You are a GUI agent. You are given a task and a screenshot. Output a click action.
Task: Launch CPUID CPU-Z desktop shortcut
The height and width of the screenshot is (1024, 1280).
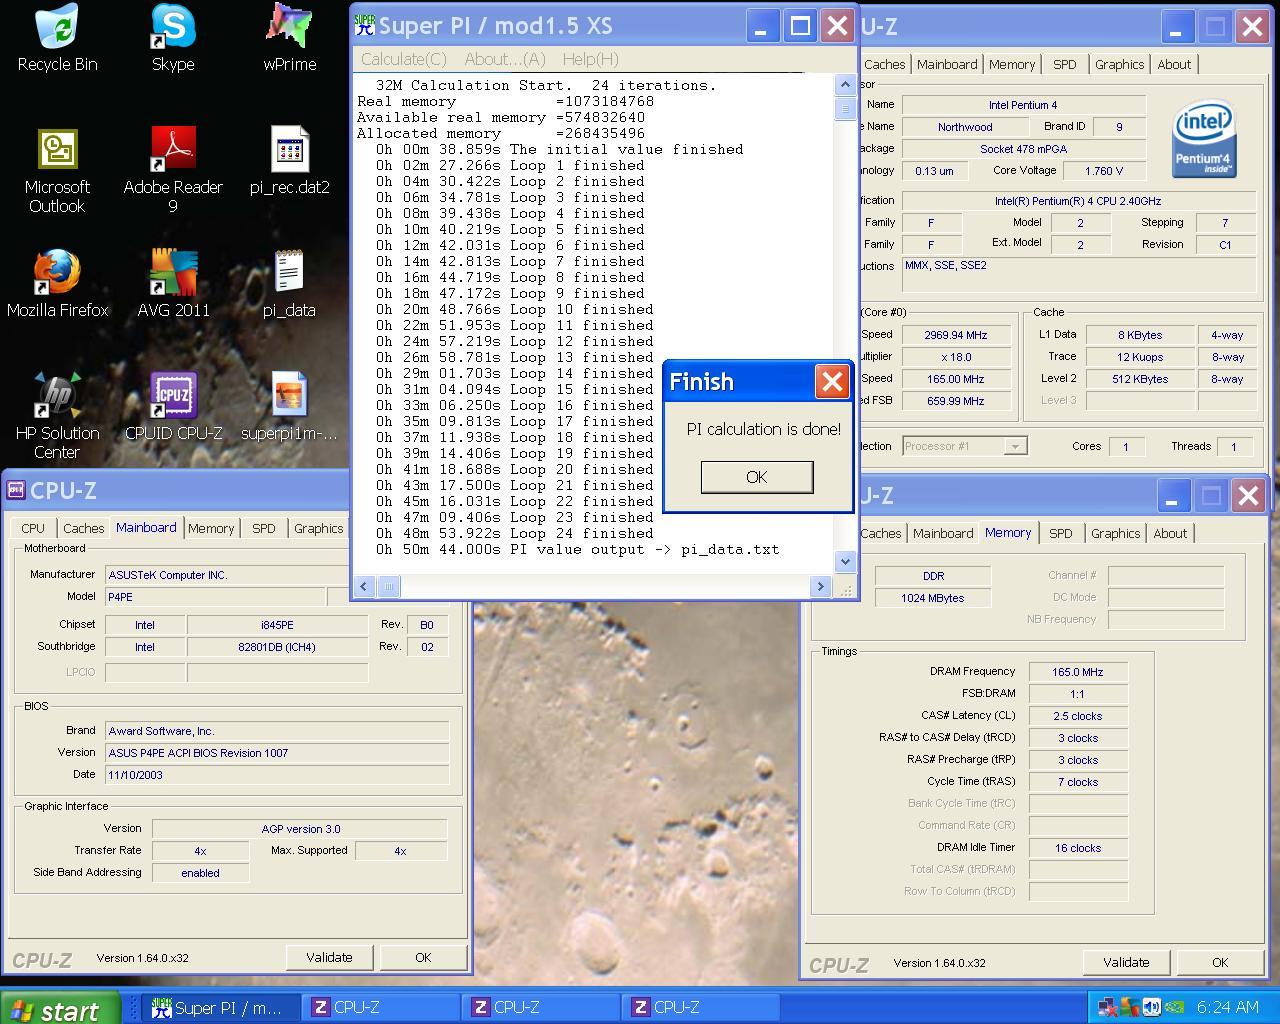pos(174,407)
